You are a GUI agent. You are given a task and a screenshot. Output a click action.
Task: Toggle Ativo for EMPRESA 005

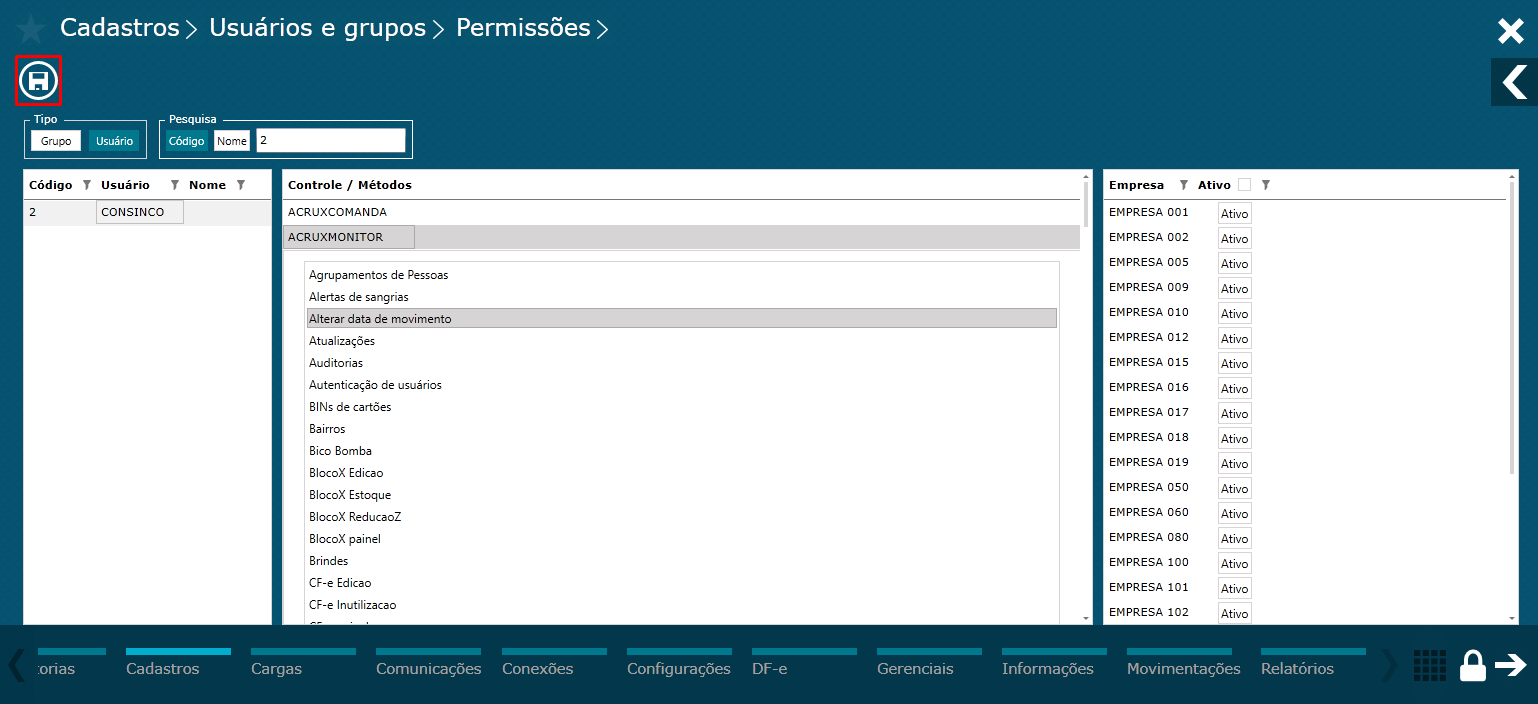click(x=1234, y=264)
